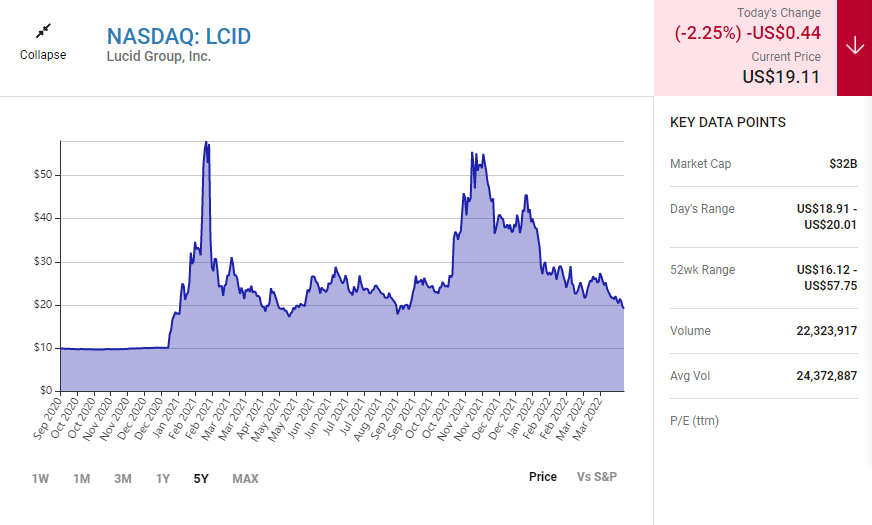872x525 pixels.
Task: Click the current price US$19.11
Action: [x=781, y=77]
